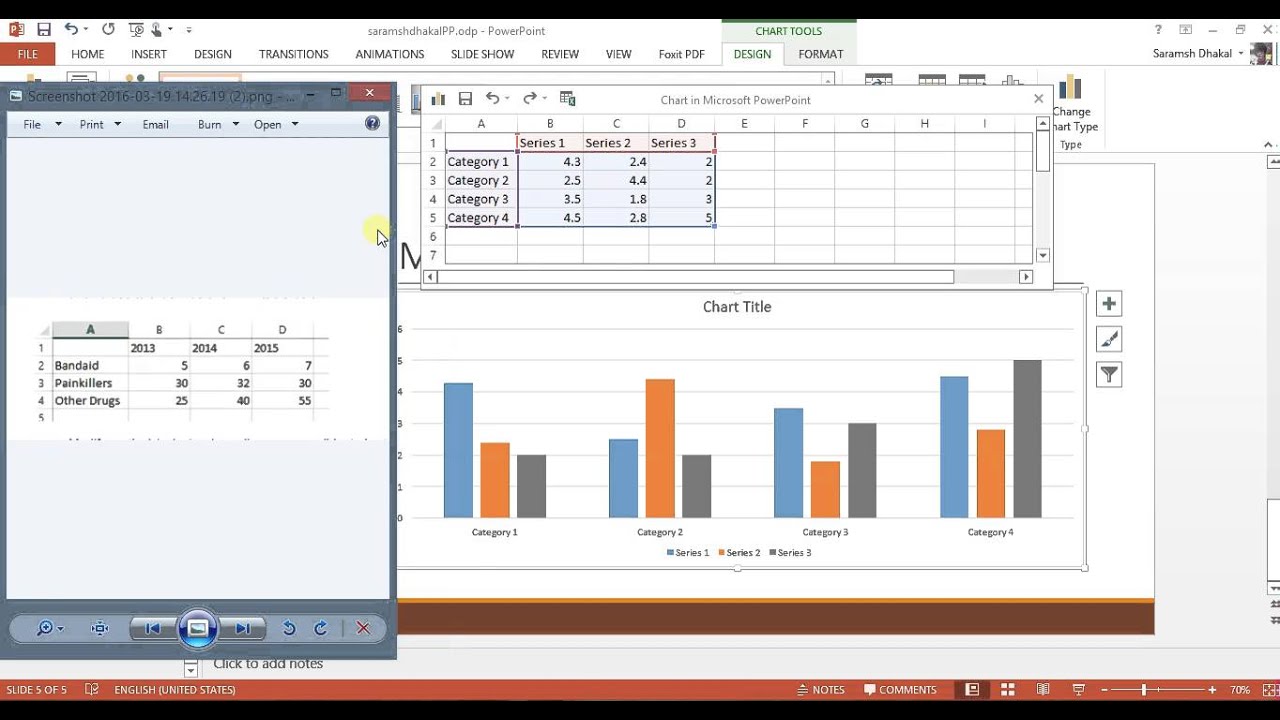The height and width of the screenshot is (720, 1280).
Task: Switch to Normal view in status bar
Action: 972,690
